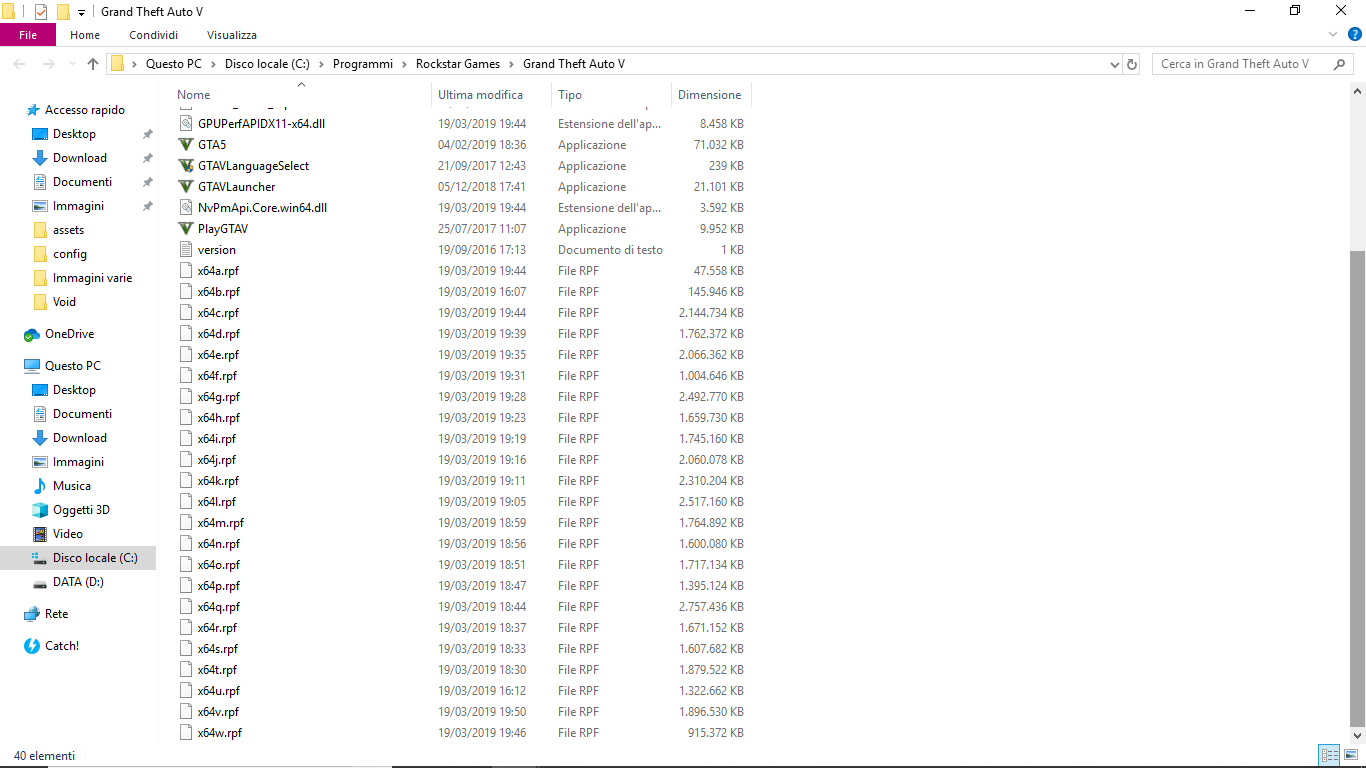The height and width of the screenshot is (768, 1366).
Task: Open the Void quick access folder
Action: [64, 302]
